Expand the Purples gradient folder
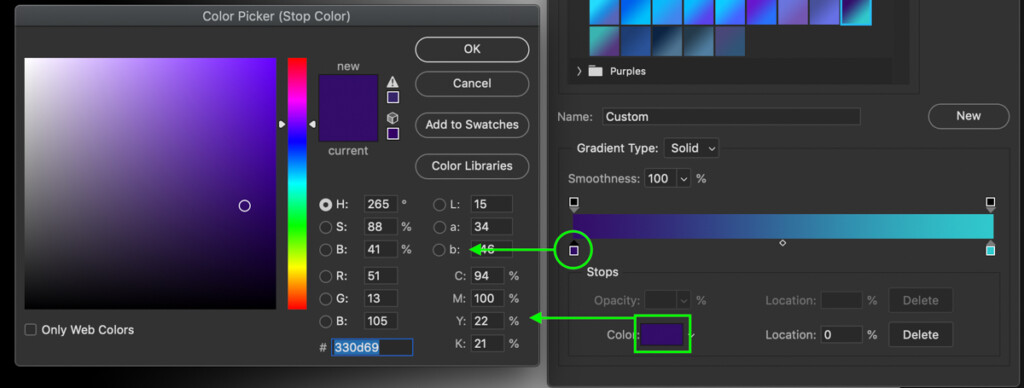The image size is (1024, 388). point(579,71)
